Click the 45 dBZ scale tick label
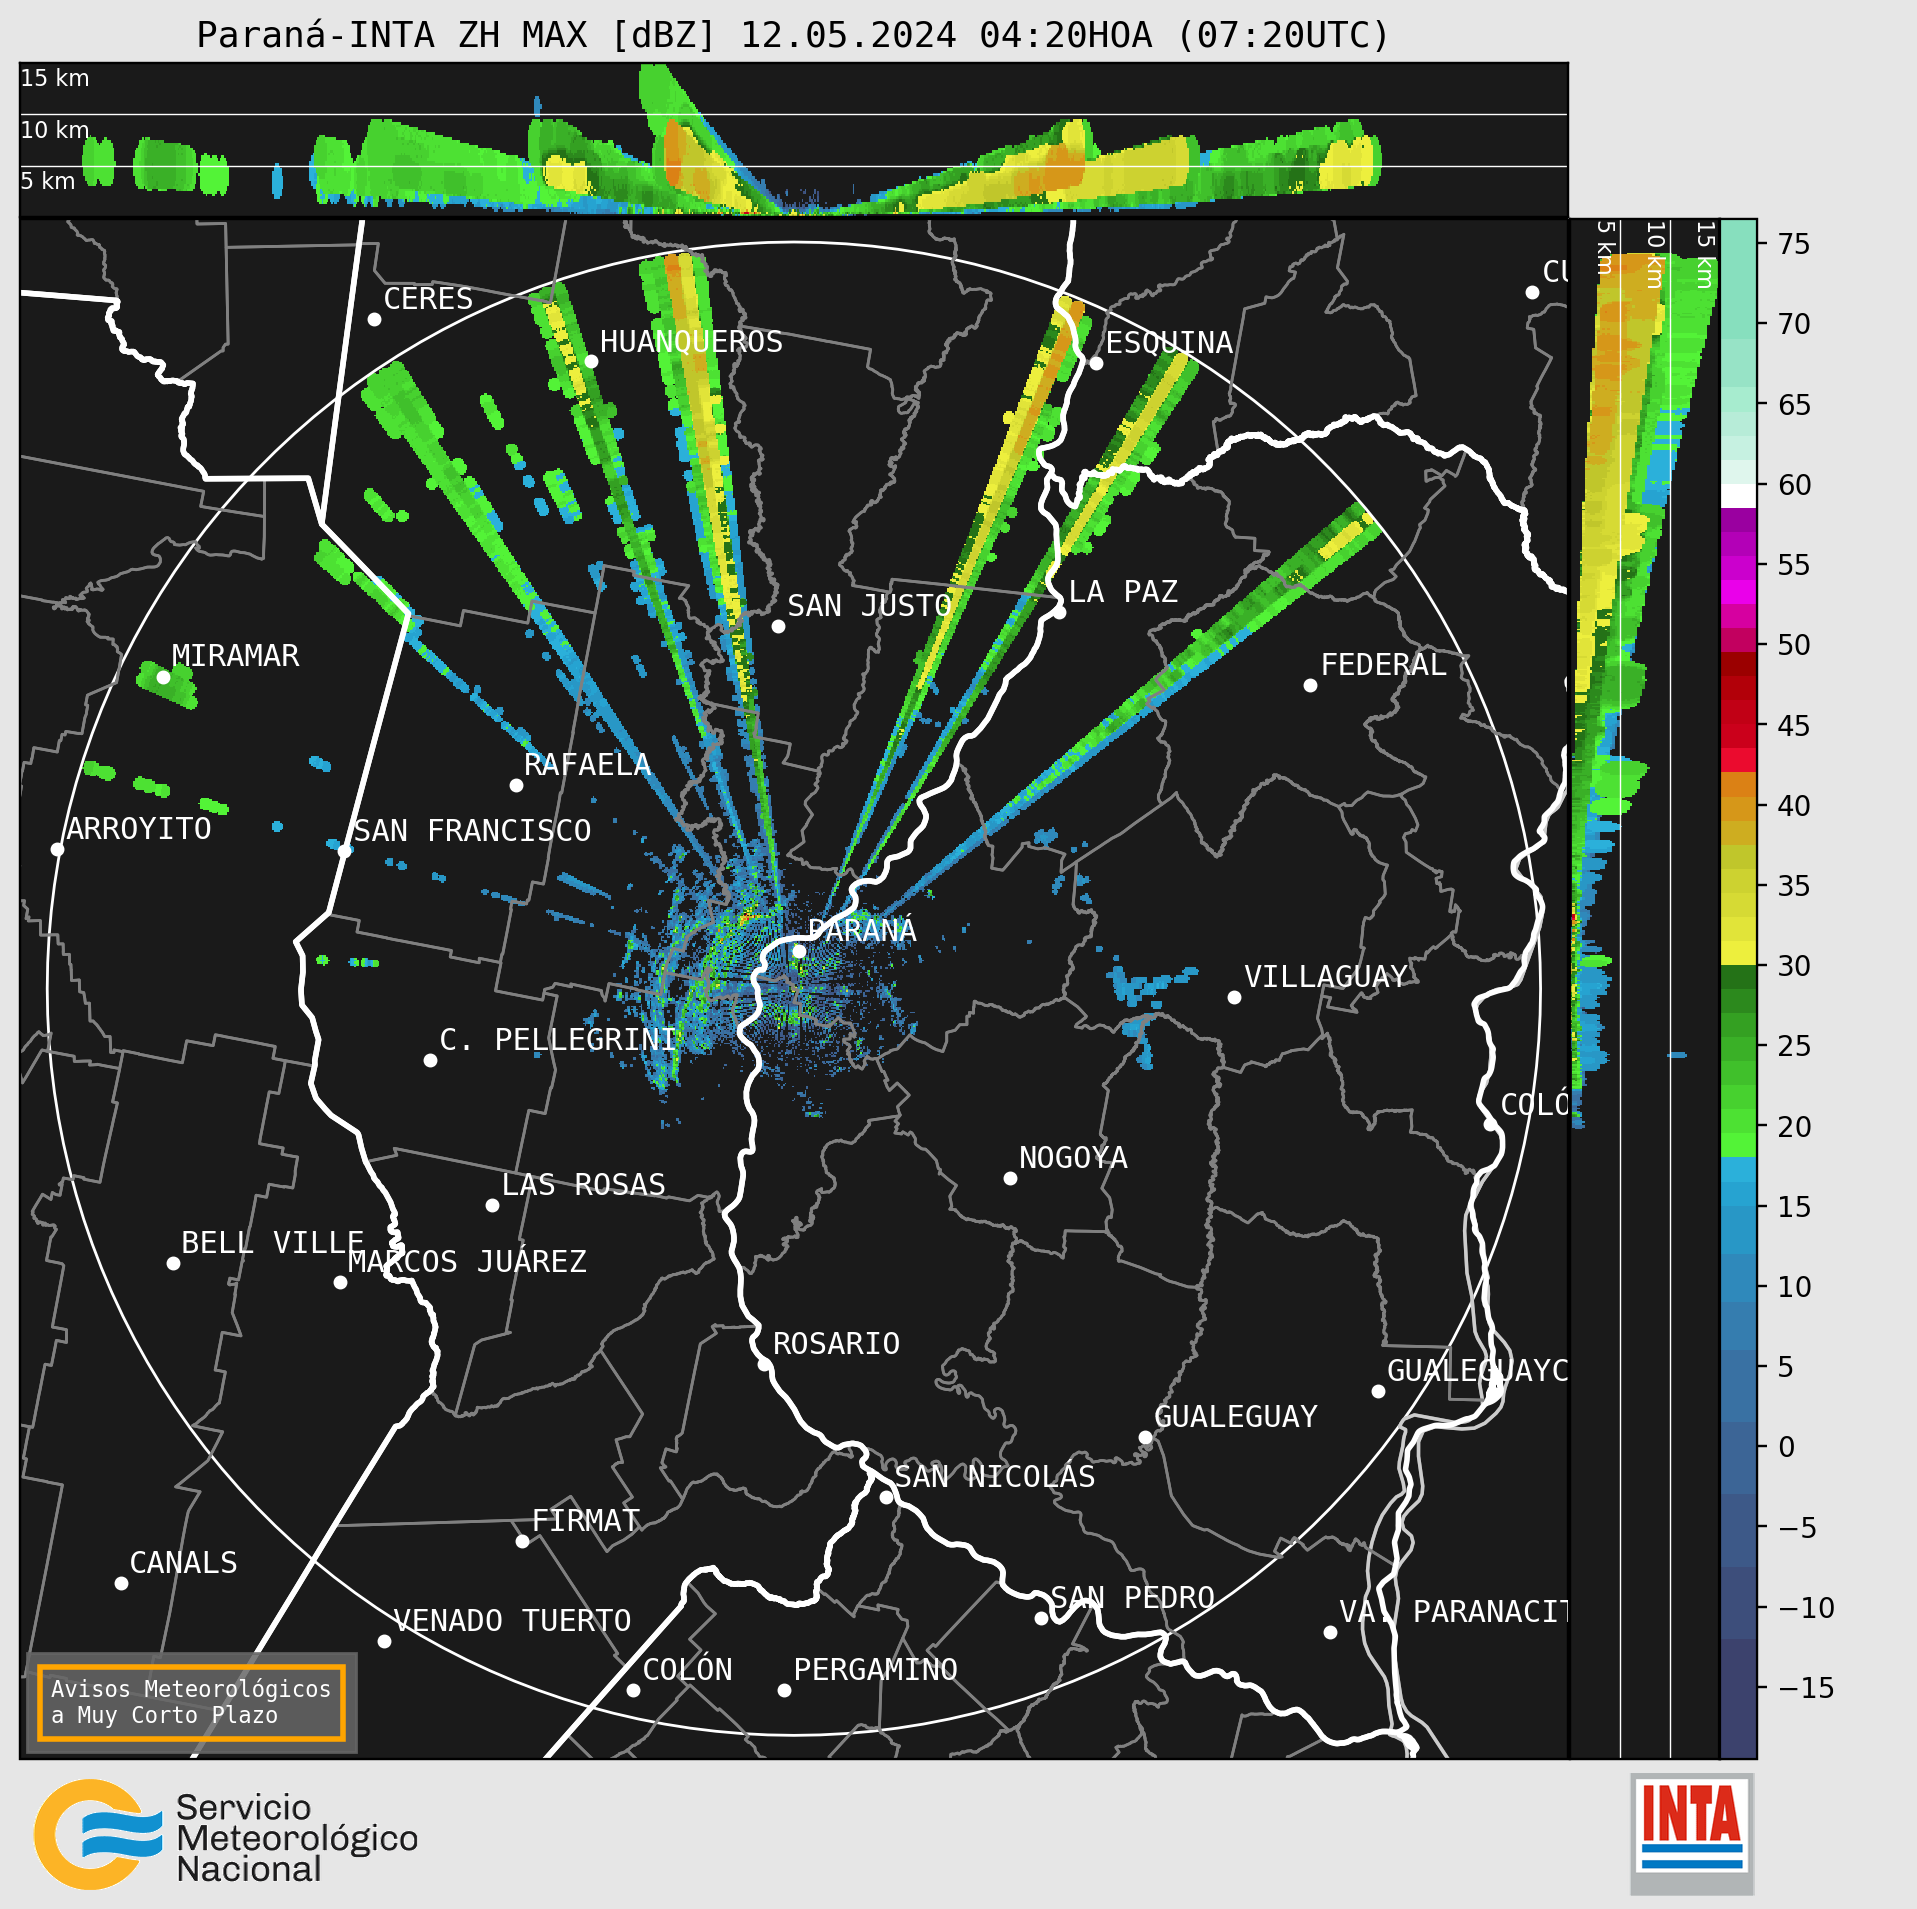The width and height of the screenshot is (1917, 1909). 1794,726
